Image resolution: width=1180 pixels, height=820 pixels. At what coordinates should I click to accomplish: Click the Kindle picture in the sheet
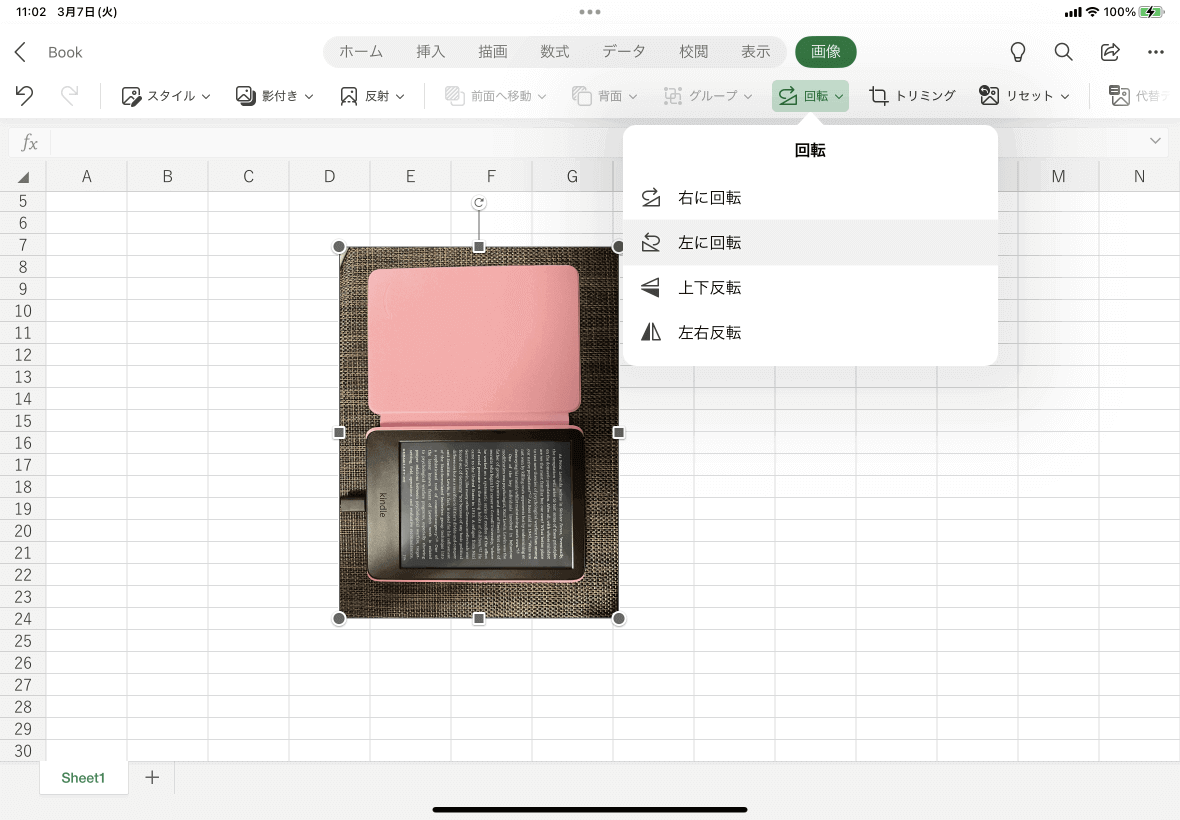click(479, 433)
